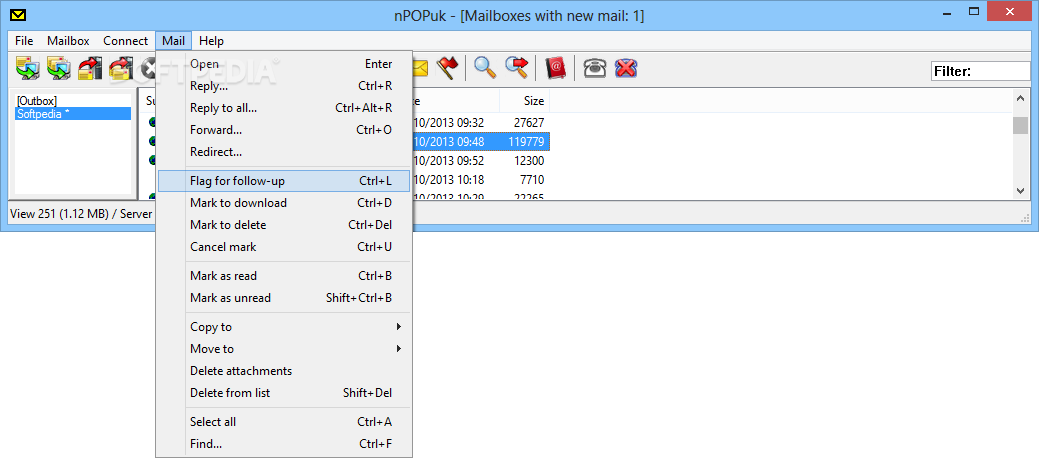Choose Forward... from the menu
Screen dimensions: 1039x458
(x=284, y=130)
